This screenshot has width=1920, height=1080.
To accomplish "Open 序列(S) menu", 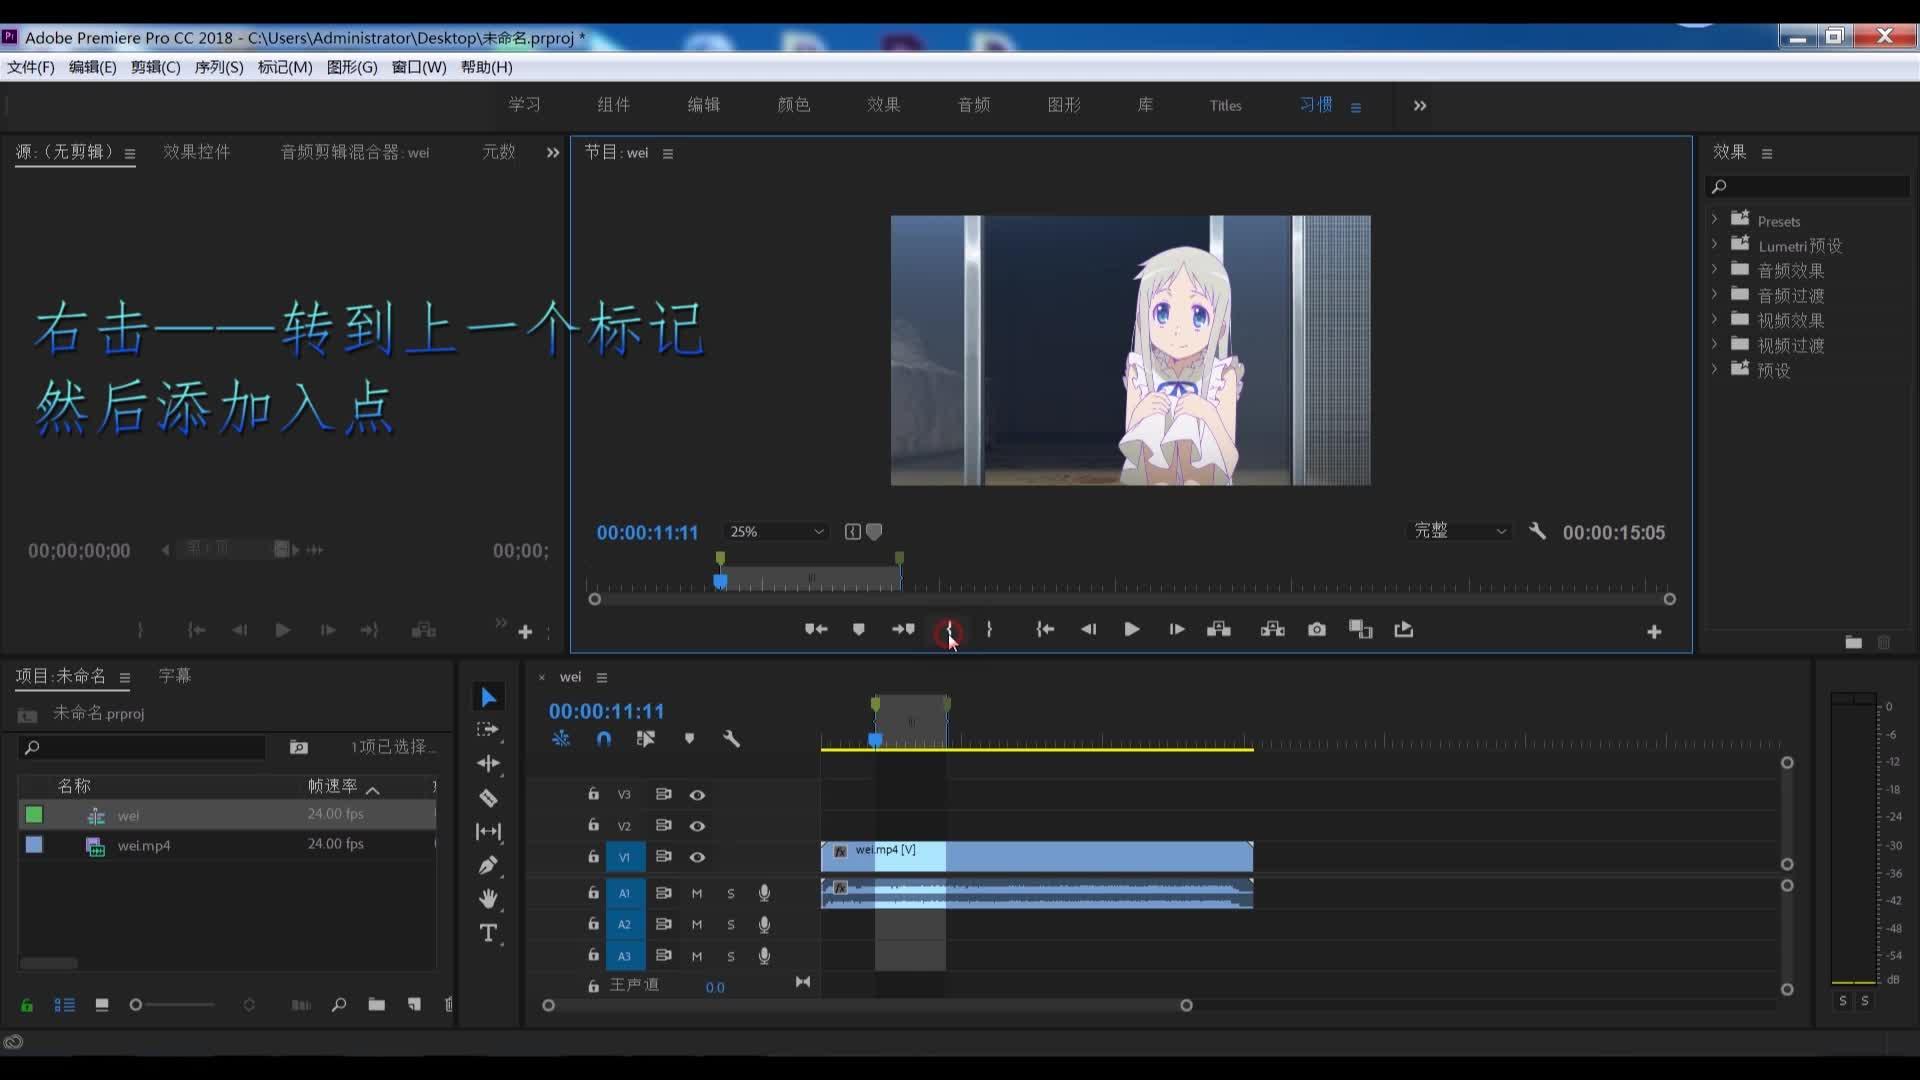I will pyautogui.click(x=219, y=67).
